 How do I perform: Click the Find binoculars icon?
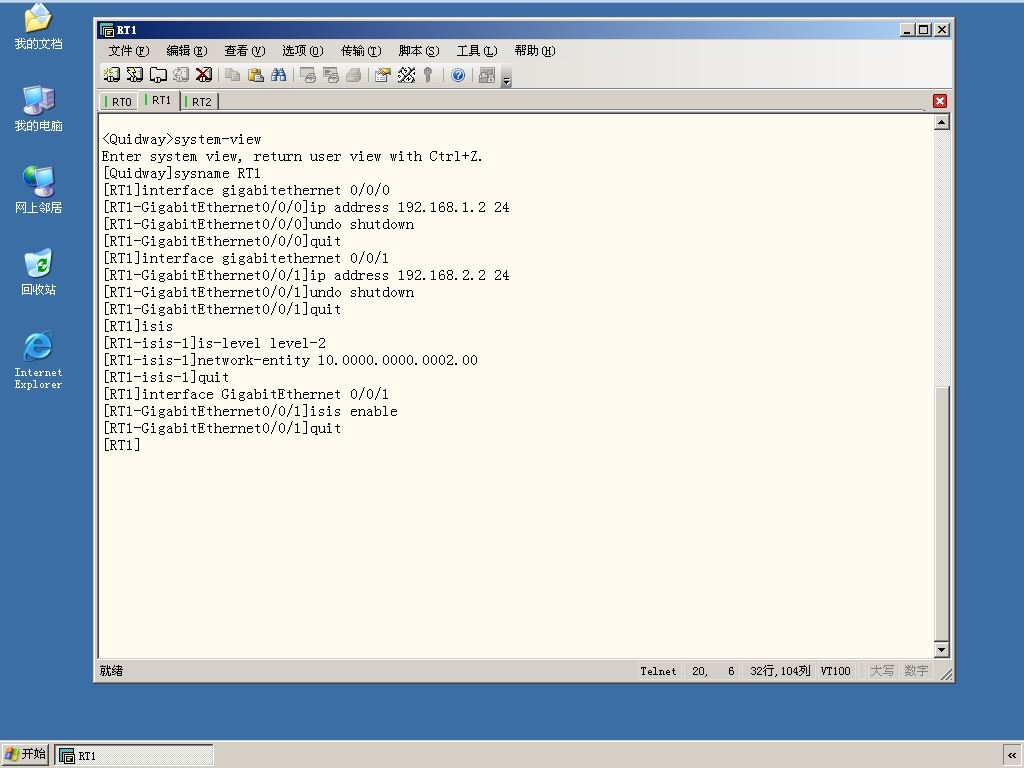278,75
